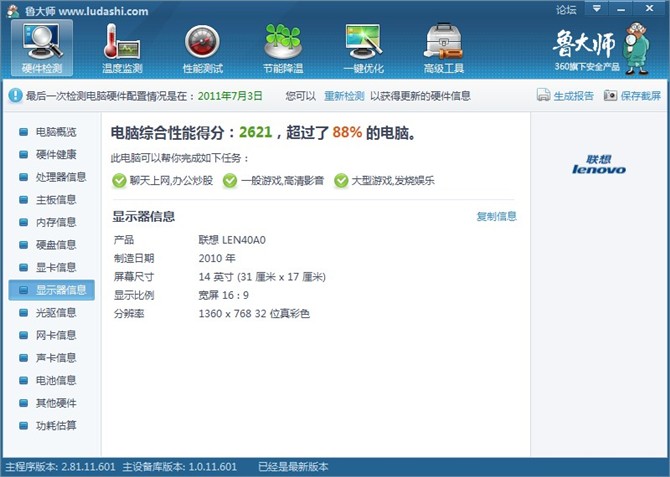The height and width of the screenshot is (477, 670).
Task: Click the detection date 2011年7月3日
Action: click(x=230, y=96)
